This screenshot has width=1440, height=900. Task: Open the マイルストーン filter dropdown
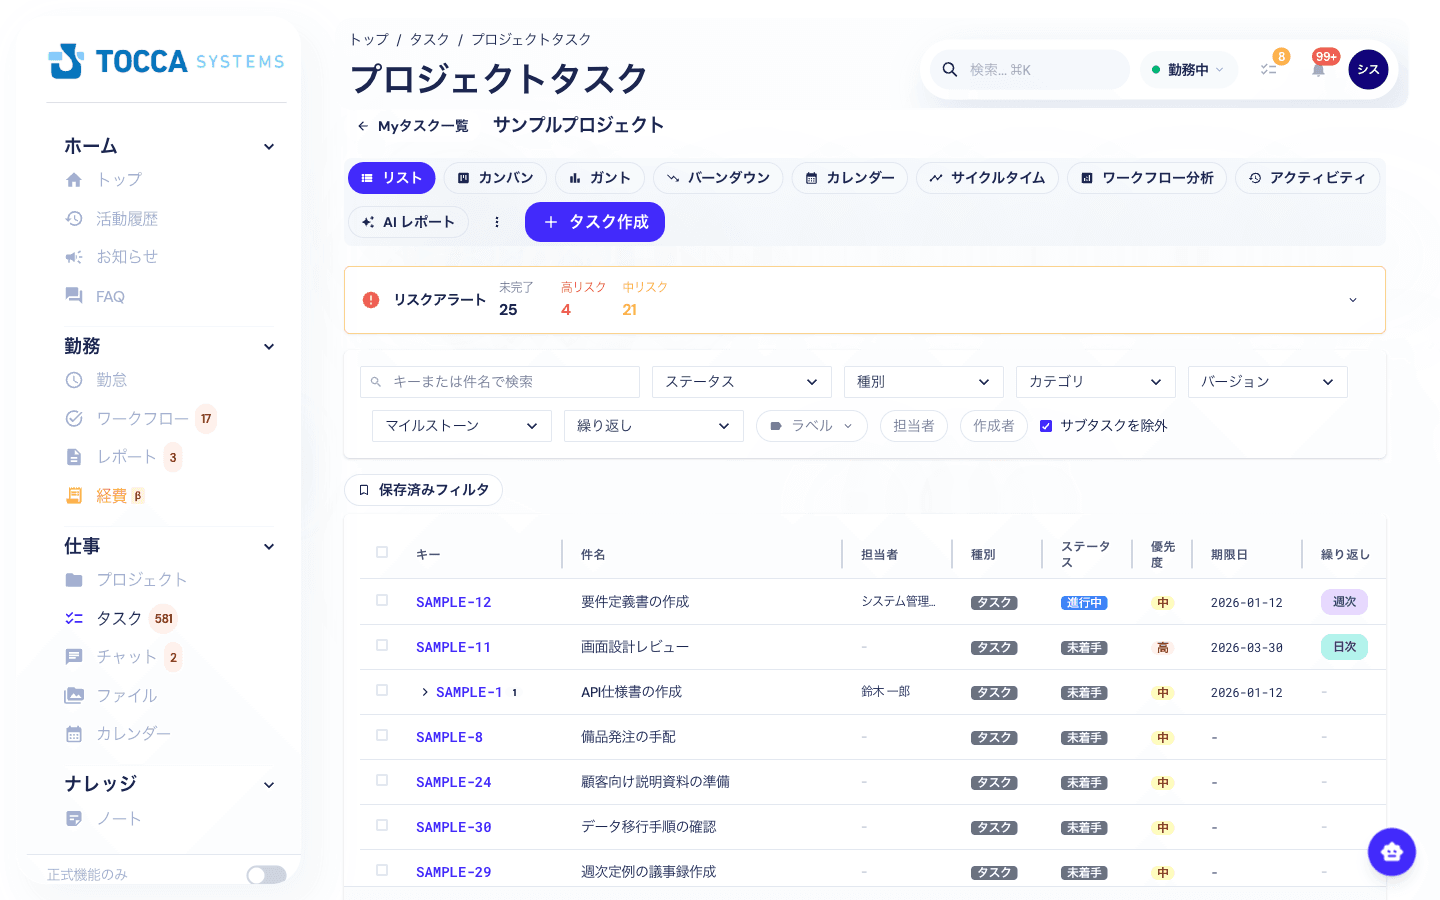[x=462, y=426]
